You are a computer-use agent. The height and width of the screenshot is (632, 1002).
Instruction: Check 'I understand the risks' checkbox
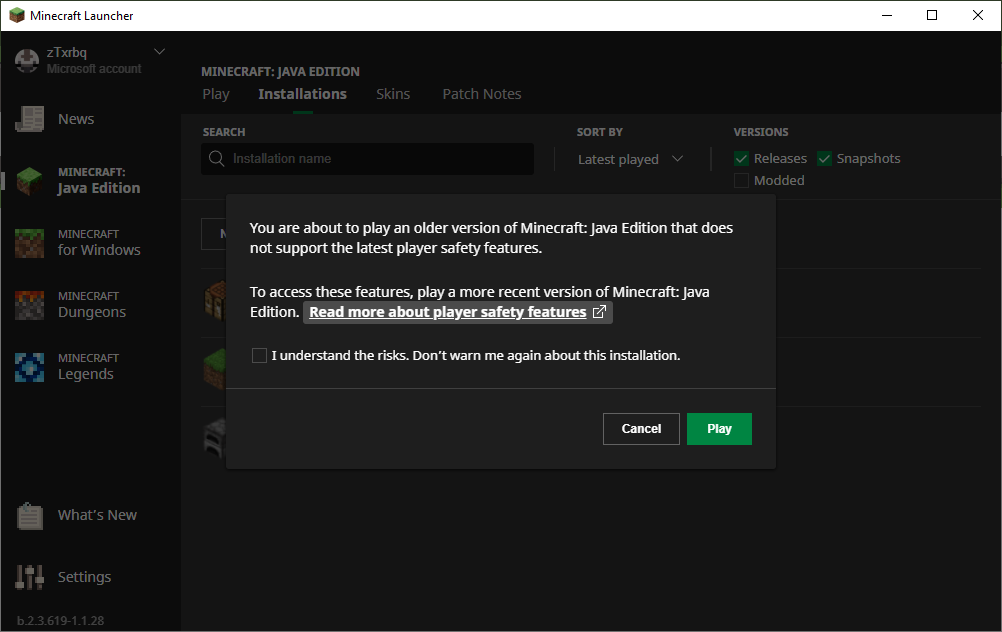pos(259,355)
